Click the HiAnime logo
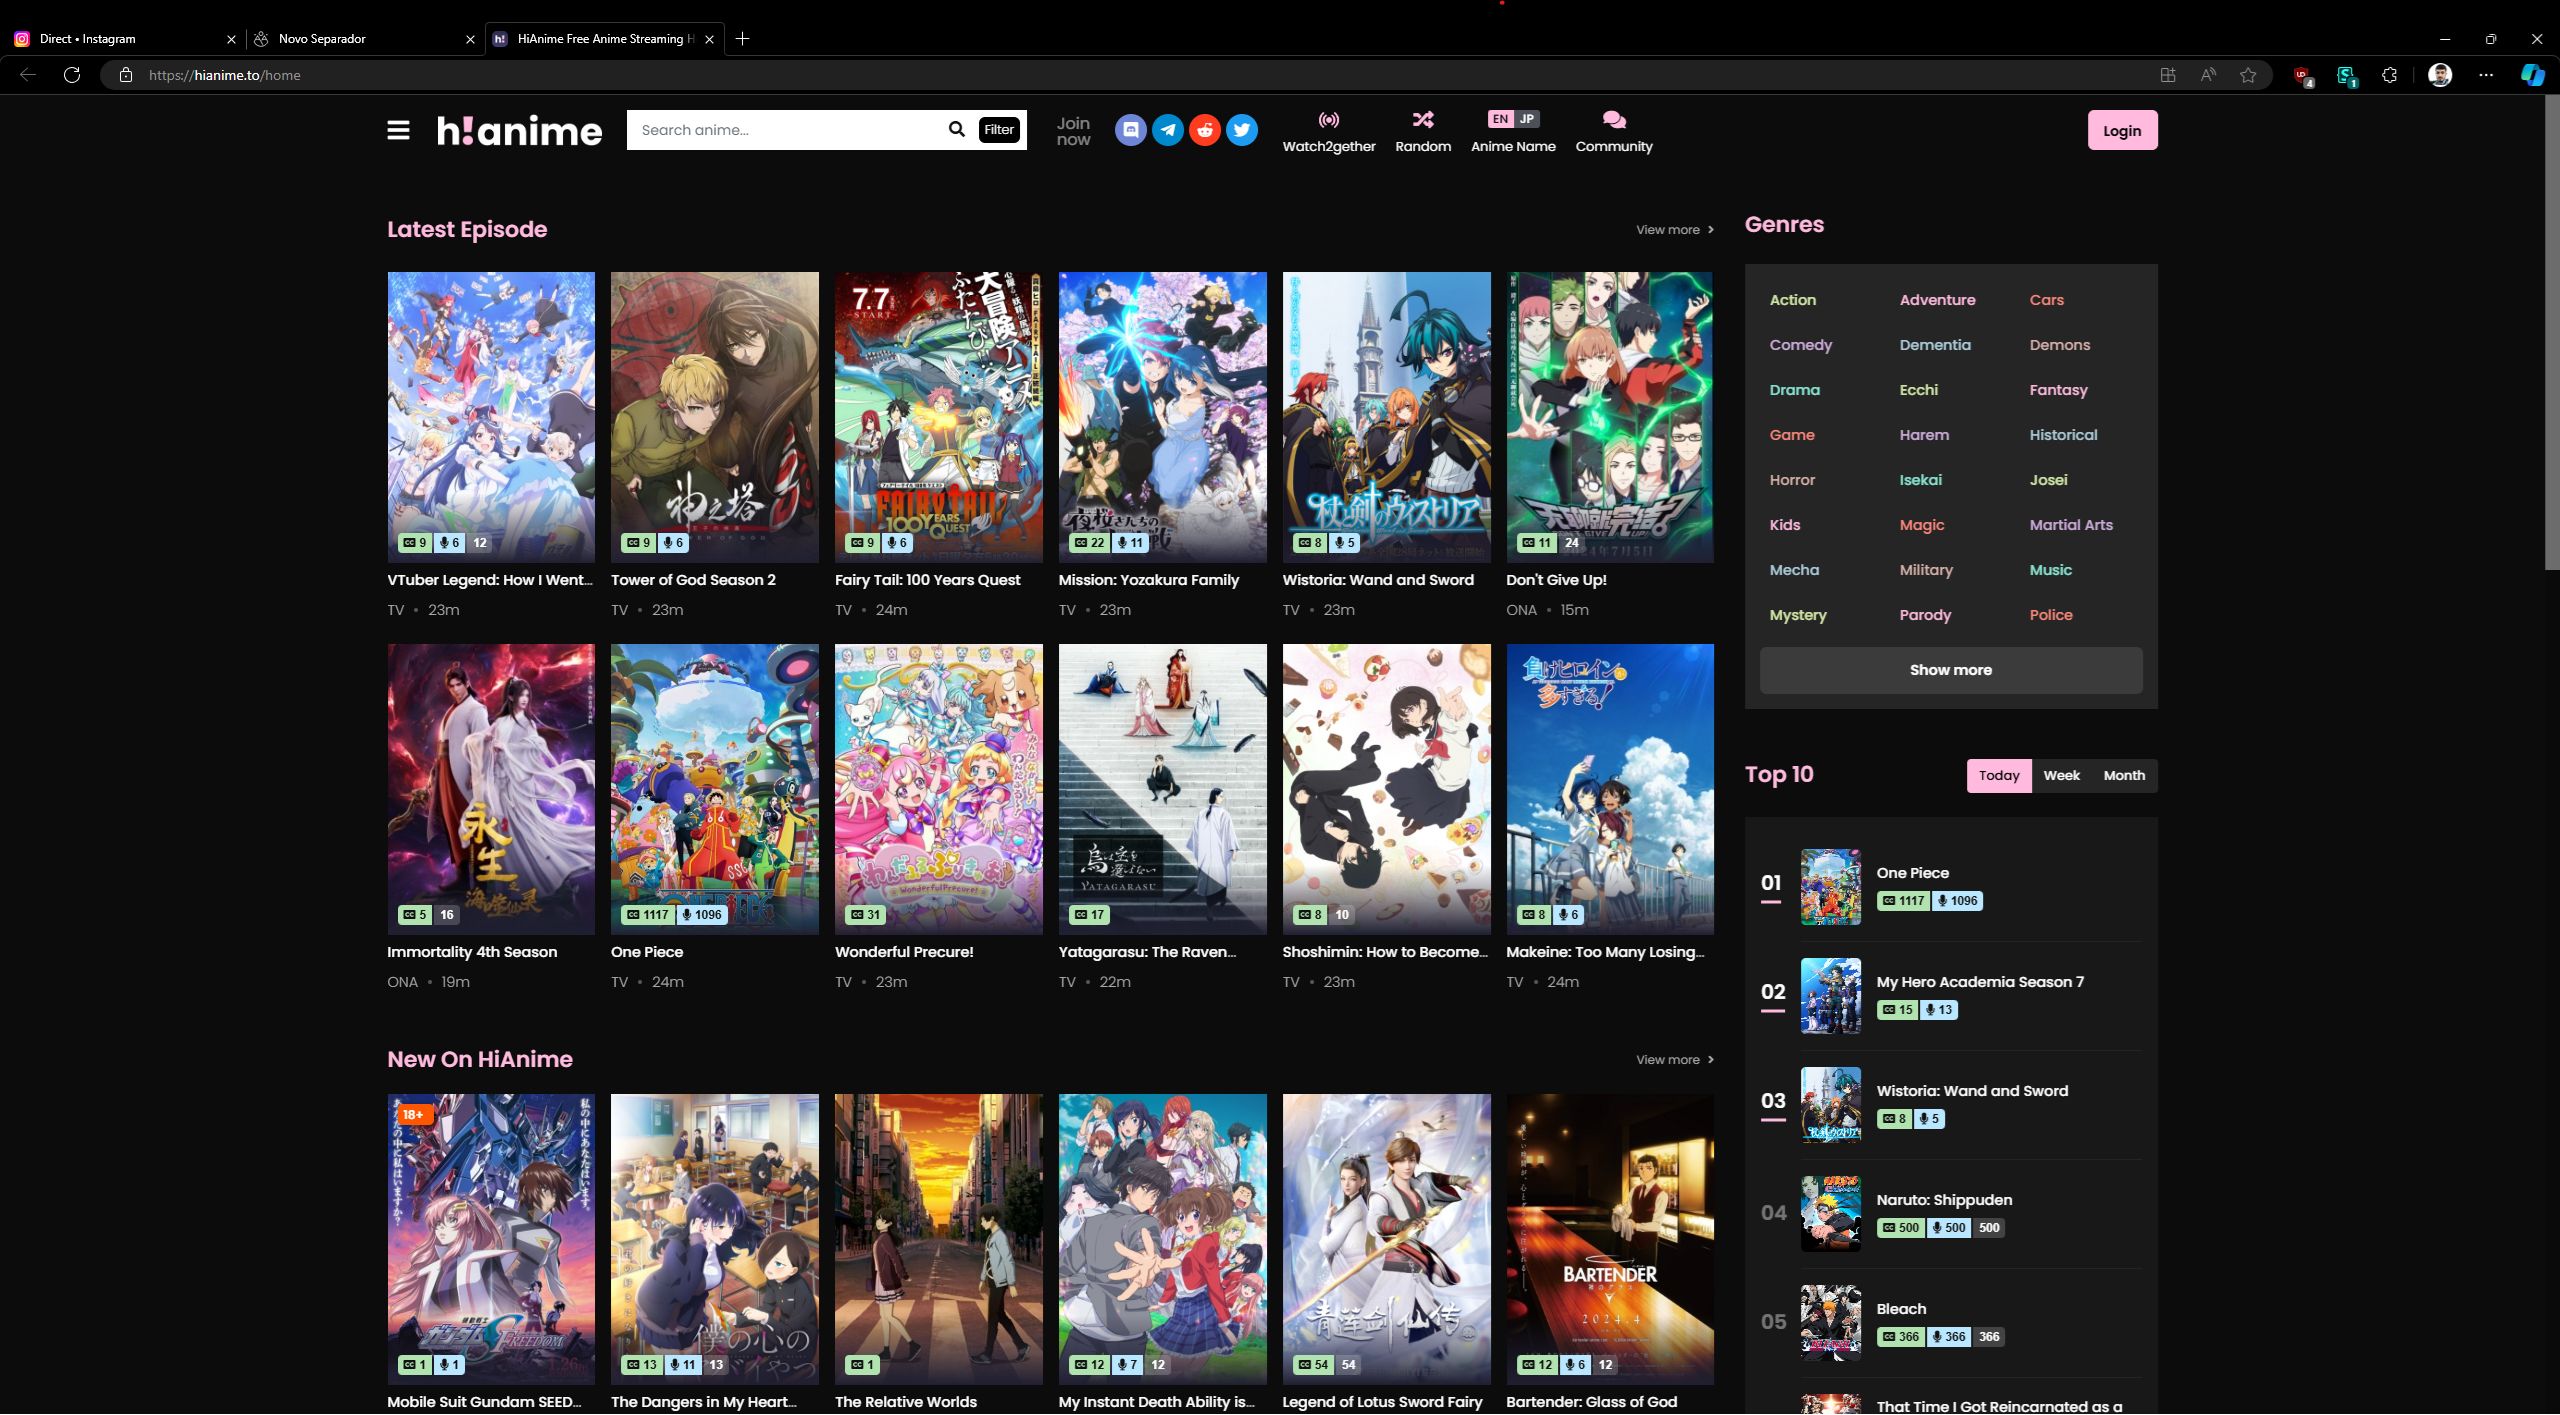 (519, 130)
